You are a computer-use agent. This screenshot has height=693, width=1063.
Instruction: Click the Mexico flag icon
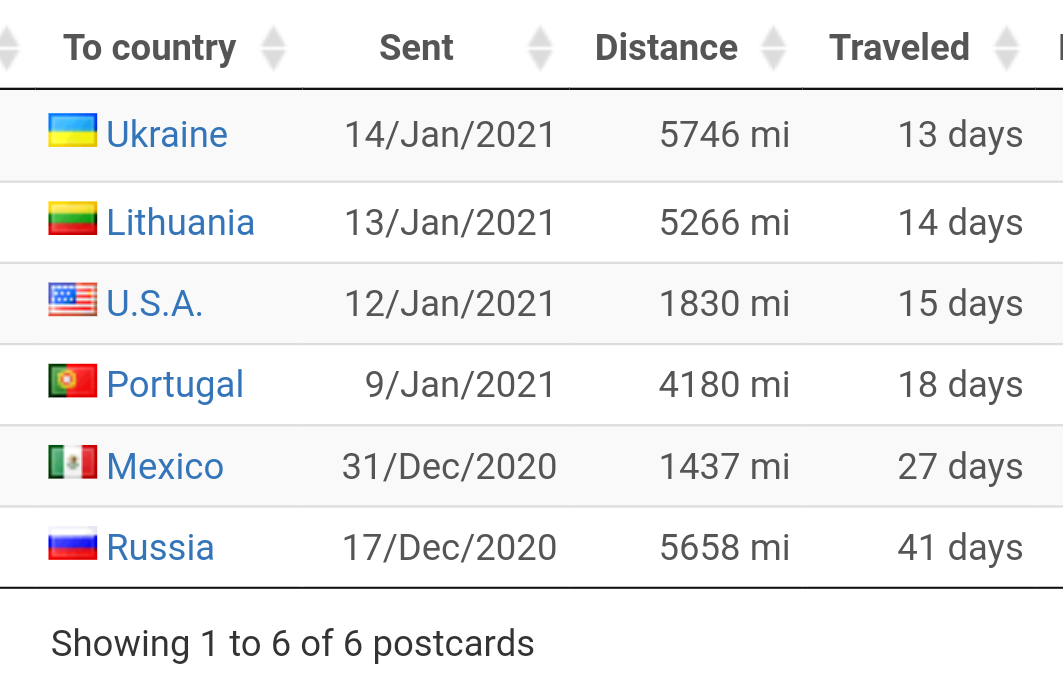pos(73,462)
